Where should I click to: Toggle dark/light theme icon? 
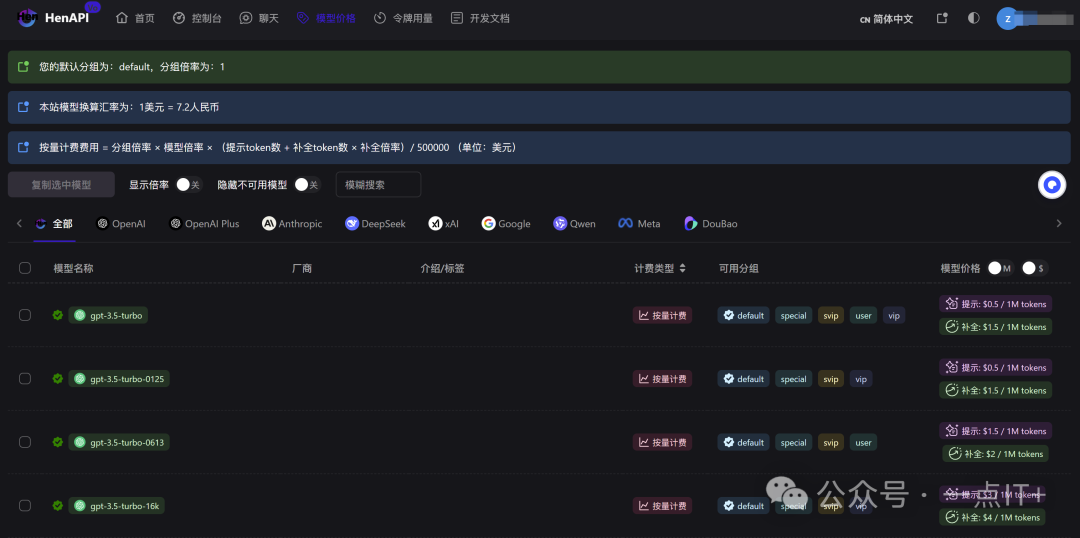tap(973, 19)
